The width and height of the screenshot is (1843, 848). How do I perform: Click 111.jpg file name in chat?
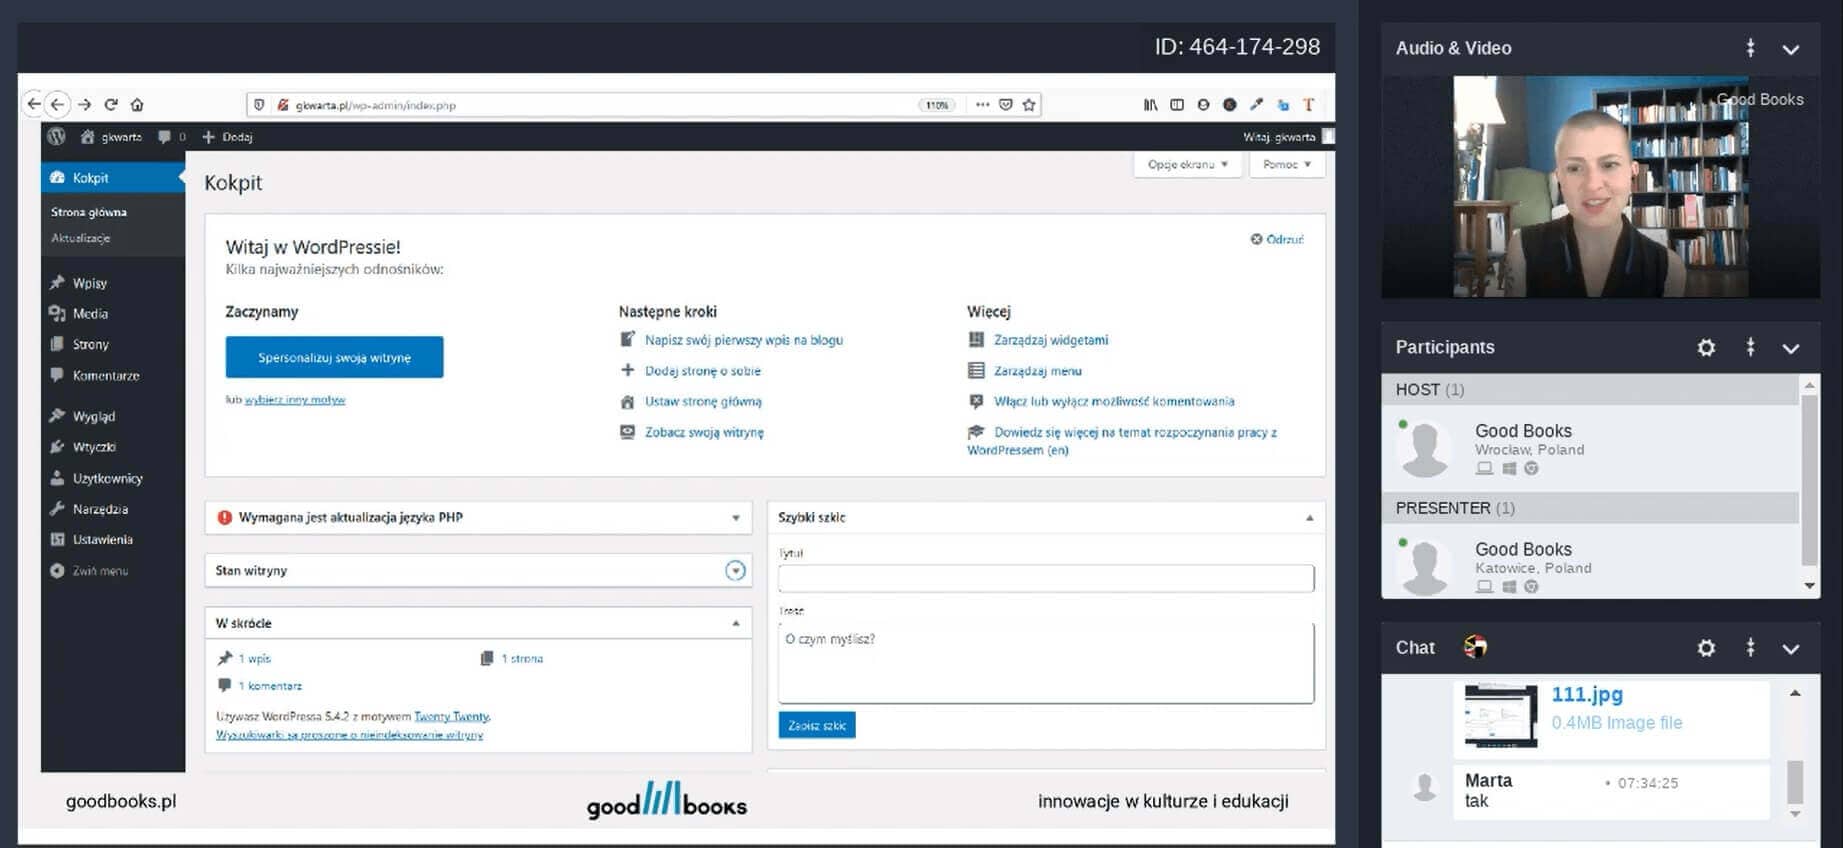1587,694
